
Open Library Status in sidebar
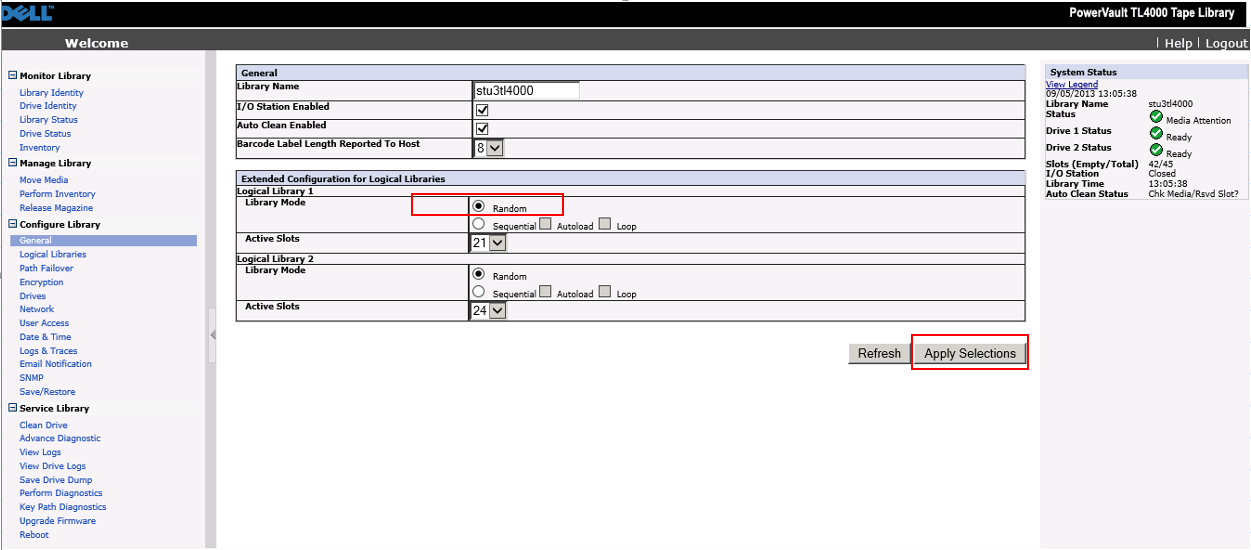[49, 120]
